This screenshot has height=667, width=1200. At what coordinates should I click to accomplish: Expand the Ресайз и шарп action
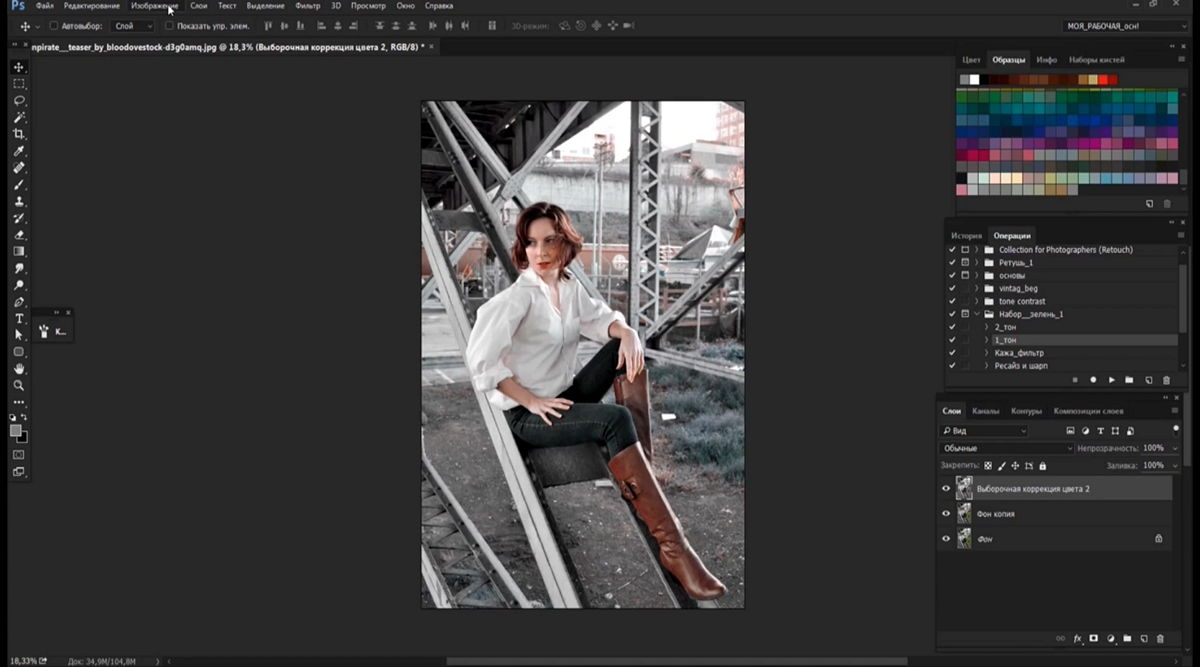coord(987,366)
